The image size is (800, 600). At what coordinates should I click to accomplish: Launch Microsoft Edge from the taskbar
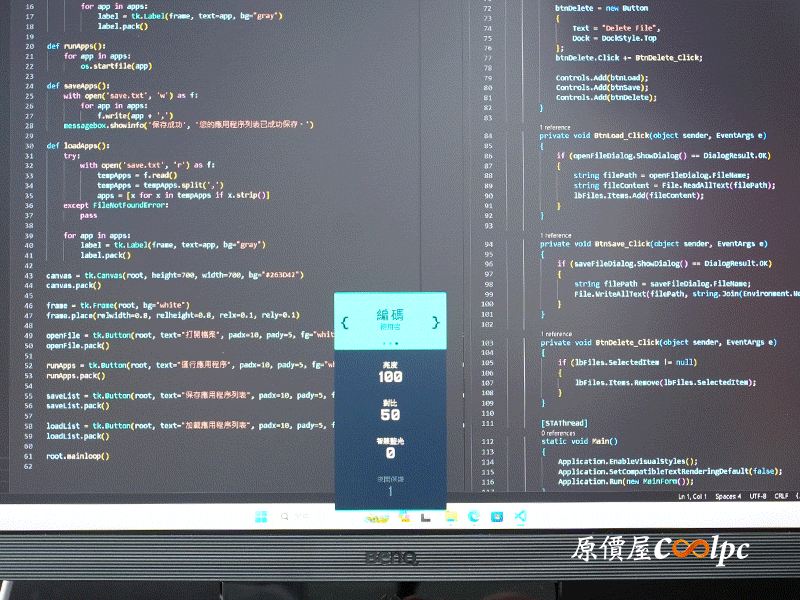473,516
